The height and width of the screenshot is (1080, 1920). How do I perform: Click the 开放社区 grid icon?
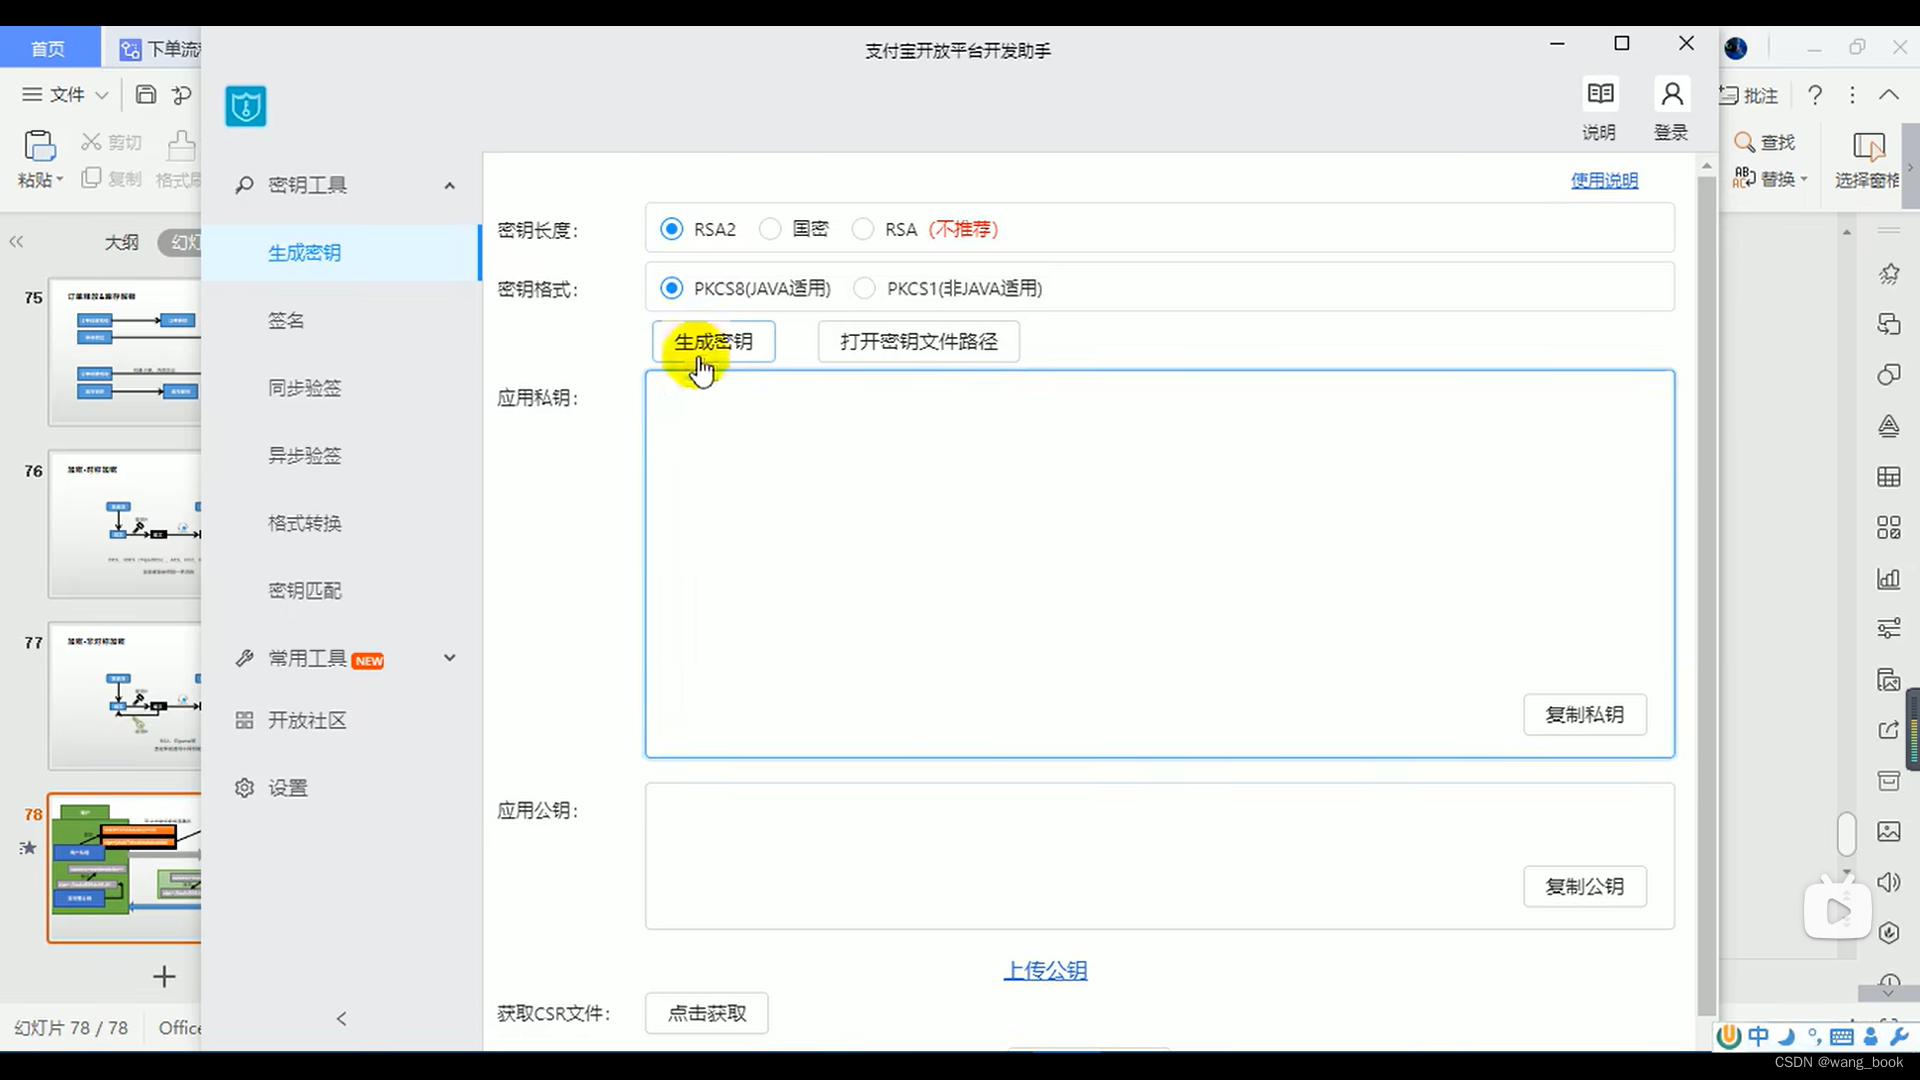[244, 720]
